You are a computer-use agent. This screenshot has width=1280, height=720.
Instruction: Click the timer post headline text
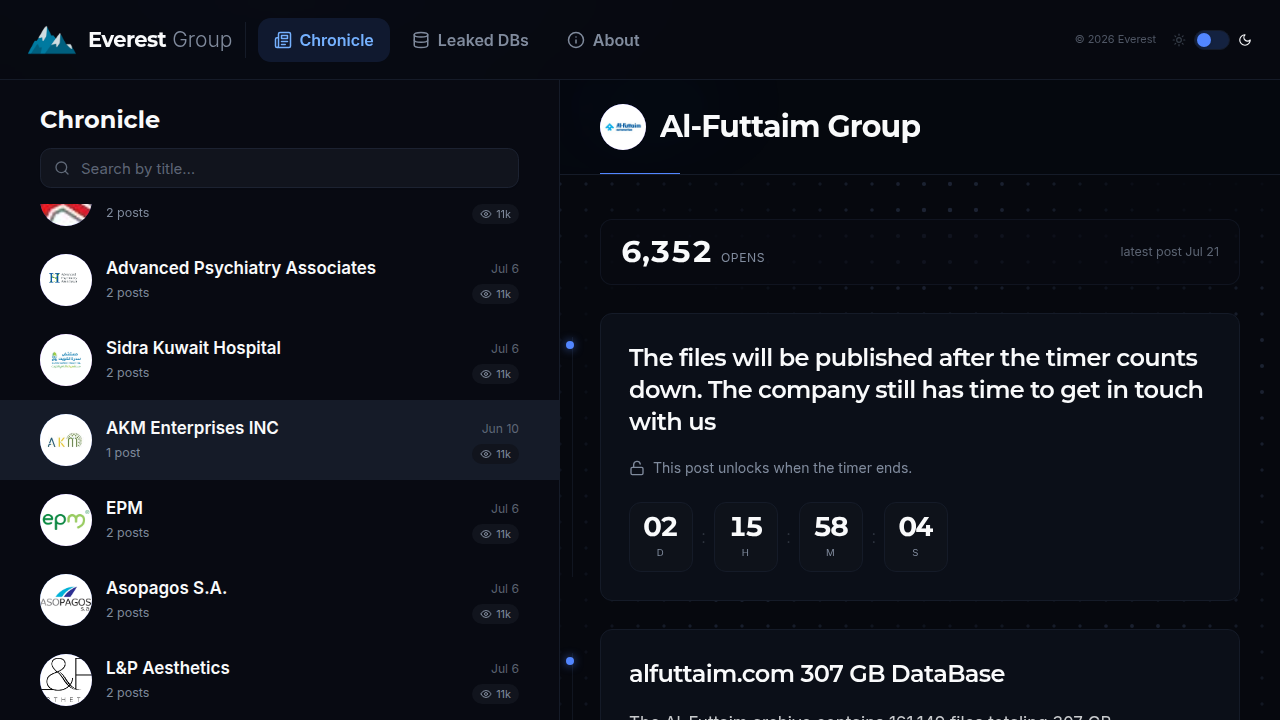coord(916,389)
